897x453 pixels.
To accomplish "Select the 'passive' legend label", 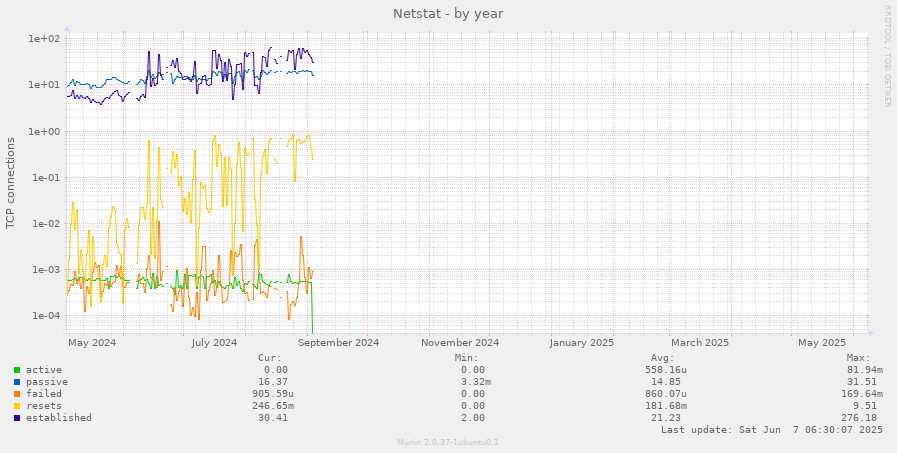I will click(46, 382).
